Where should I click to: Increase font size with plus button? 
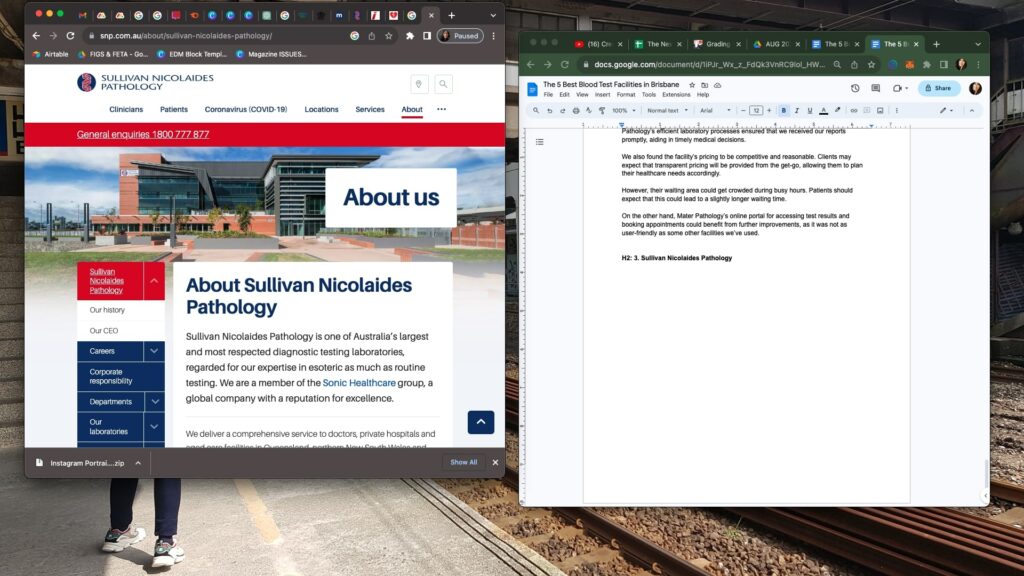pyautogui.click(x=769, y=110)
